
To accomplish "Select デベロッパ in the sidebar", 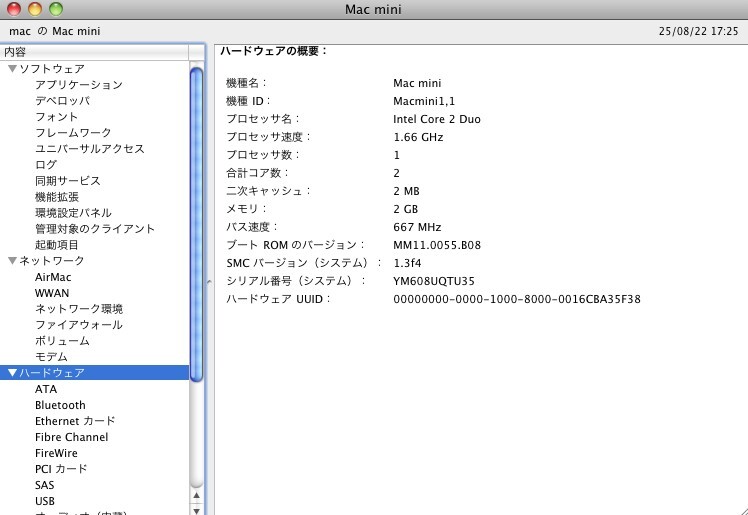I will click(62, 101).
